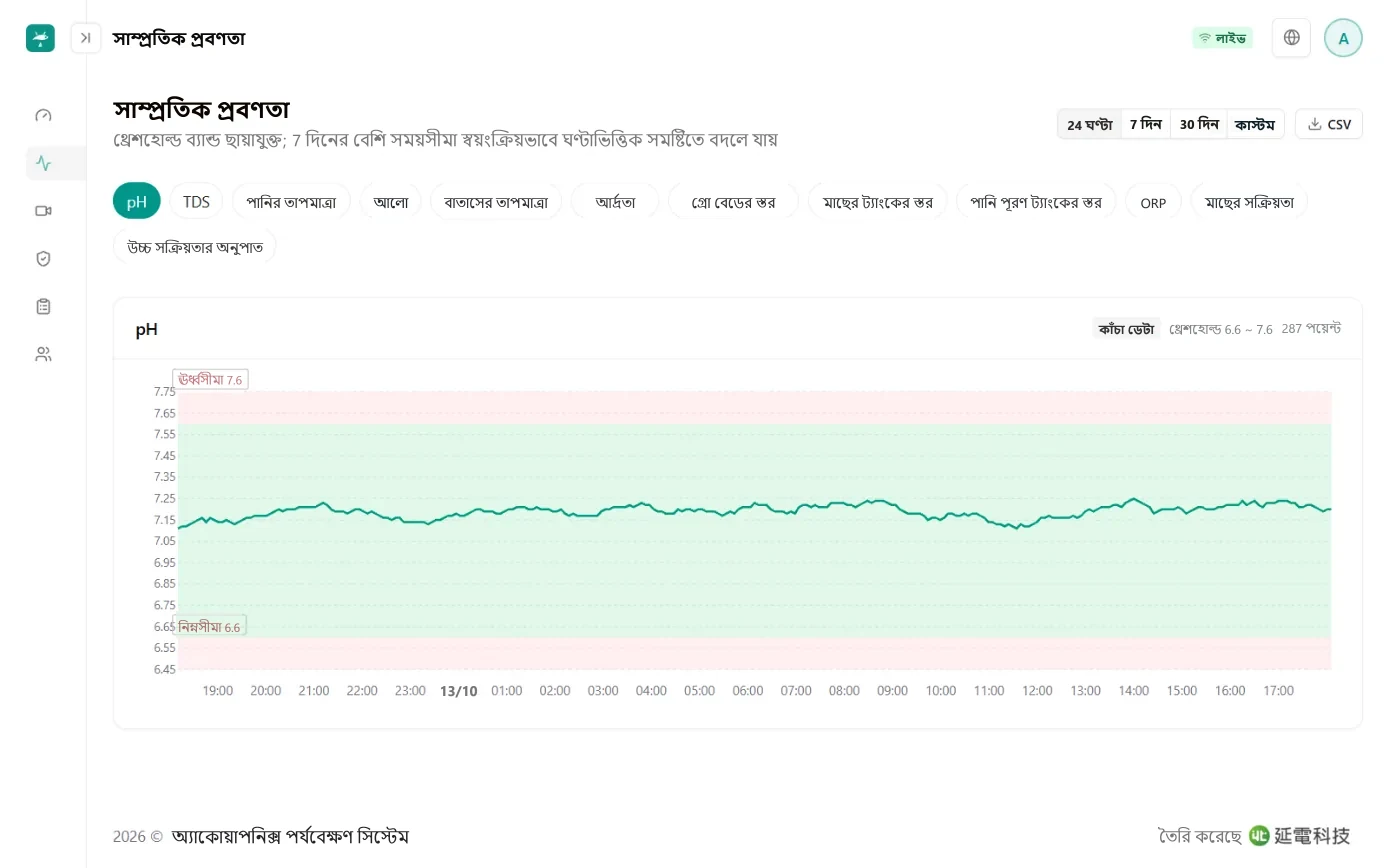Click the থ্রেশহোল্ড 6.6 ~ 7.6 text
Image resolution: width=1388 pixels, height=868 pixels.
tap(1221, 329)
